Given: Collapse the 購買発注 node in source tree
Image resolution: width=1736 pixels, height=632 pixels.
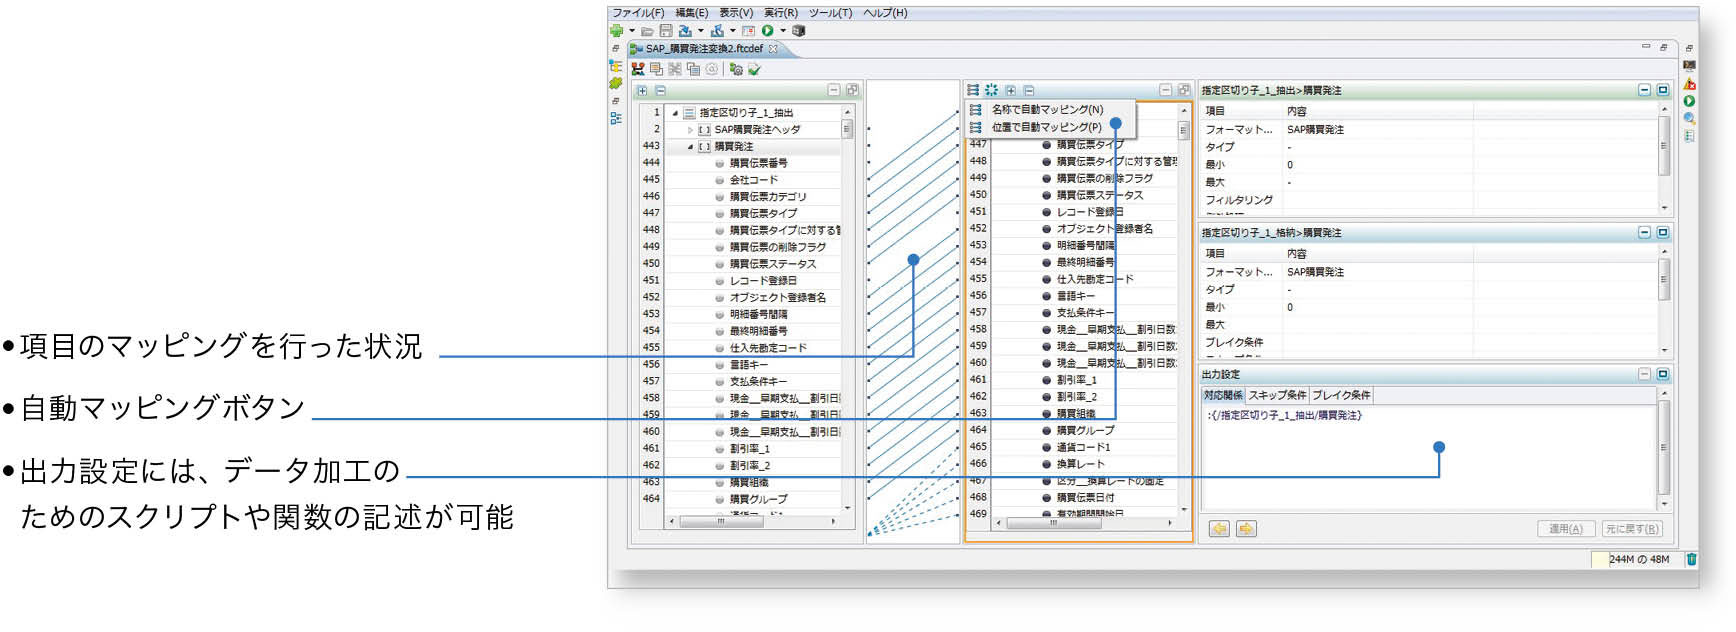Looking at the screenshot, I should pyautogui.click(x=691, y=147).
